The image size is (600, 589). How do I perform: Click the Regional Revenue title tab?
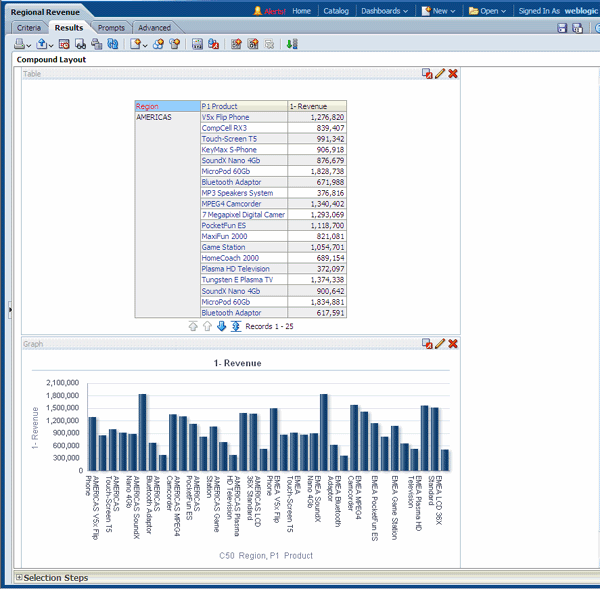point(45,12)
